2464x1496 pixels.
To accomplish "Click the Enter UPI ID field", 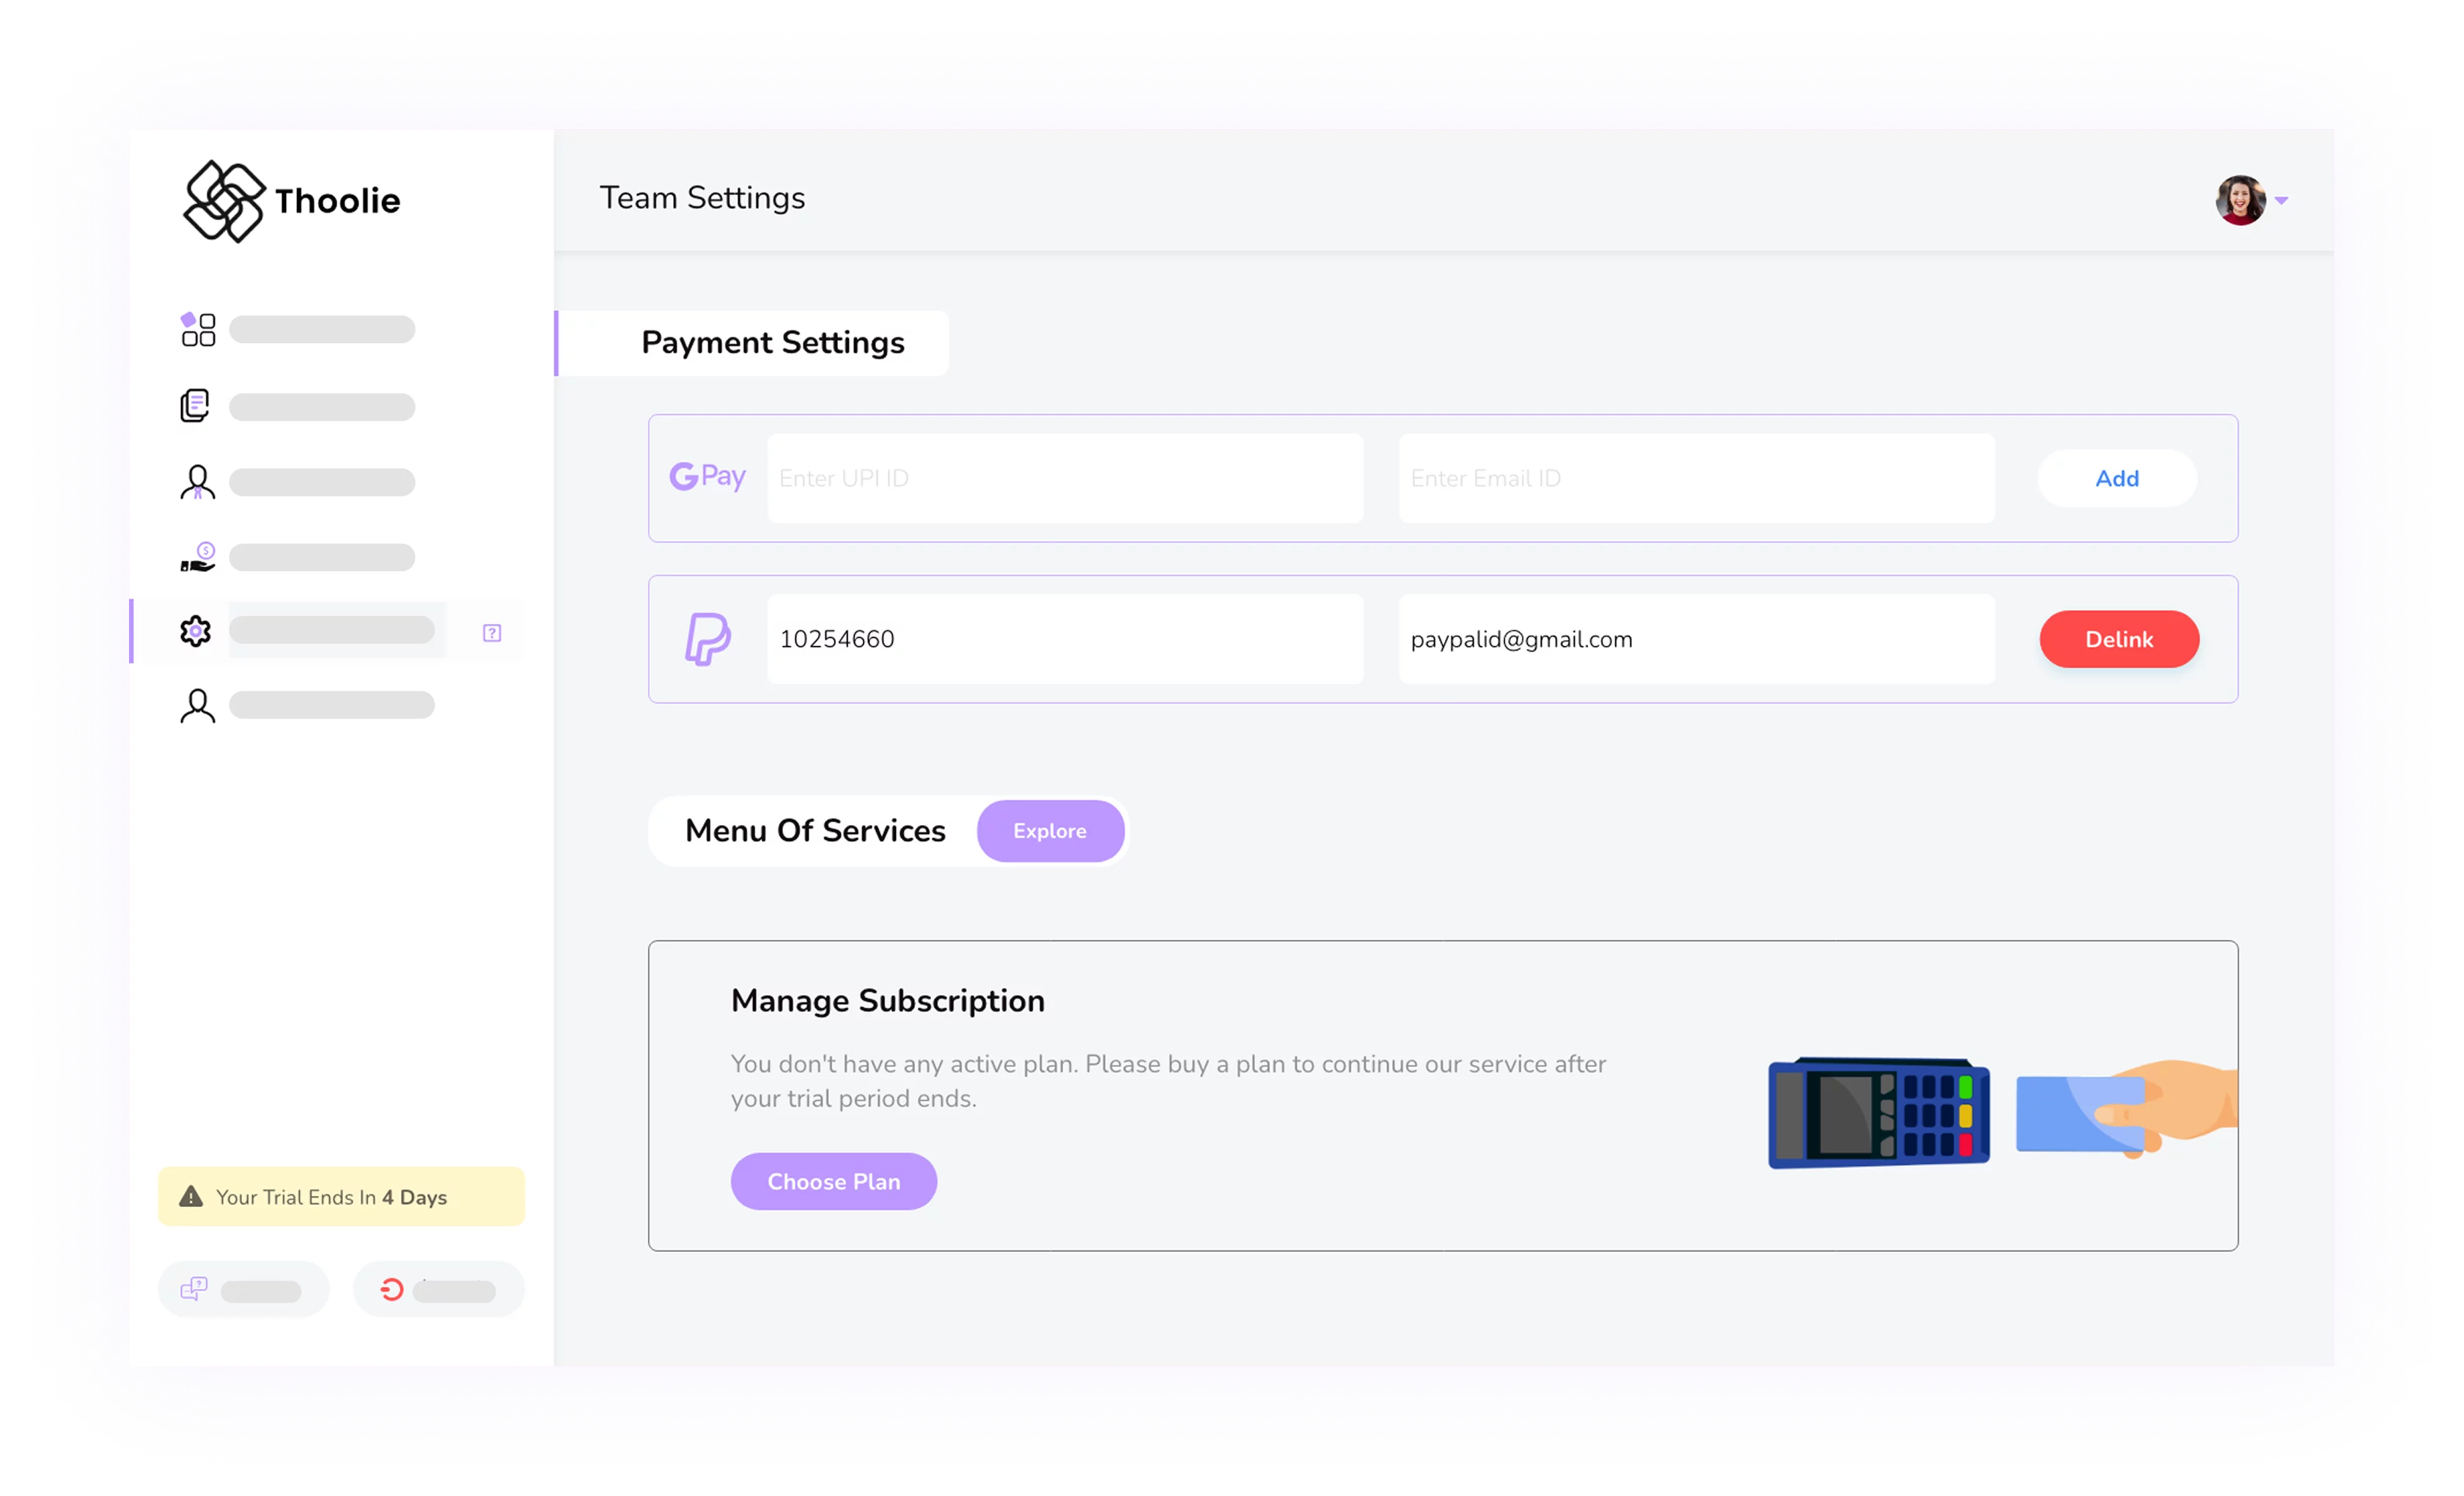I will pyautogui.click(x=1065, y=478).
